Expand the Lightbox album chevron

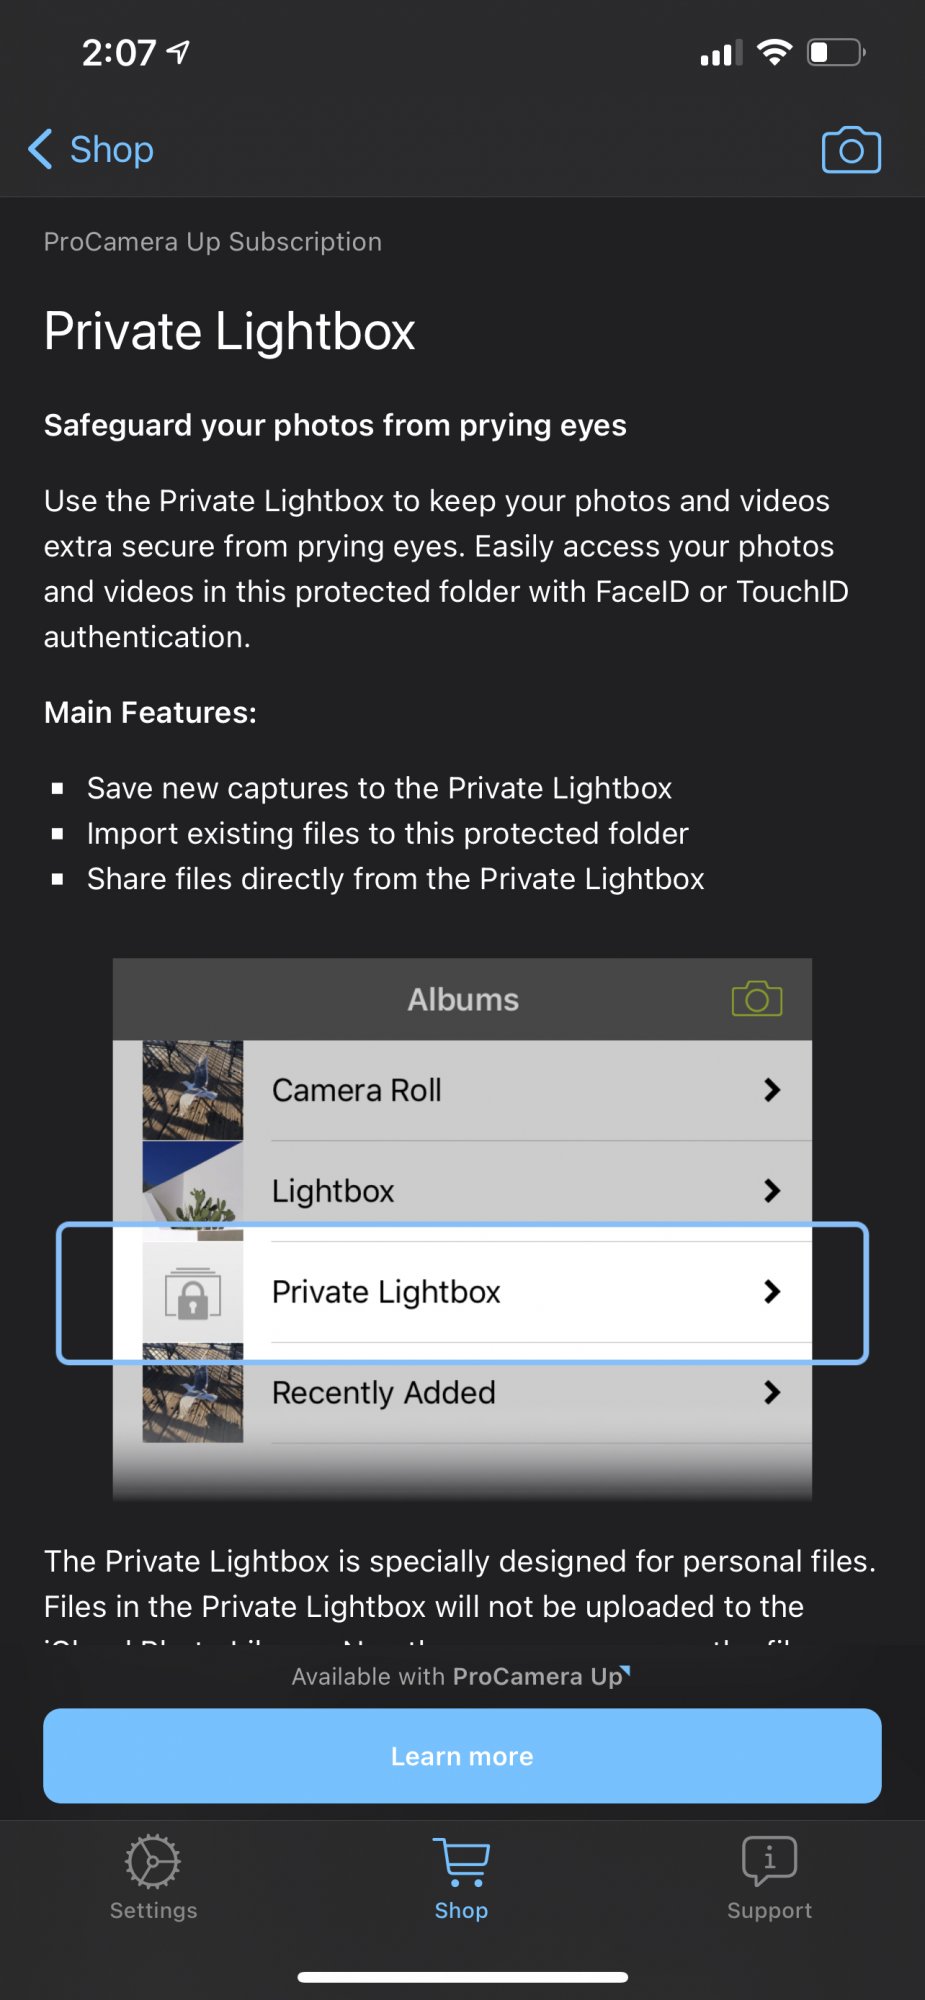click(771, 1190)
